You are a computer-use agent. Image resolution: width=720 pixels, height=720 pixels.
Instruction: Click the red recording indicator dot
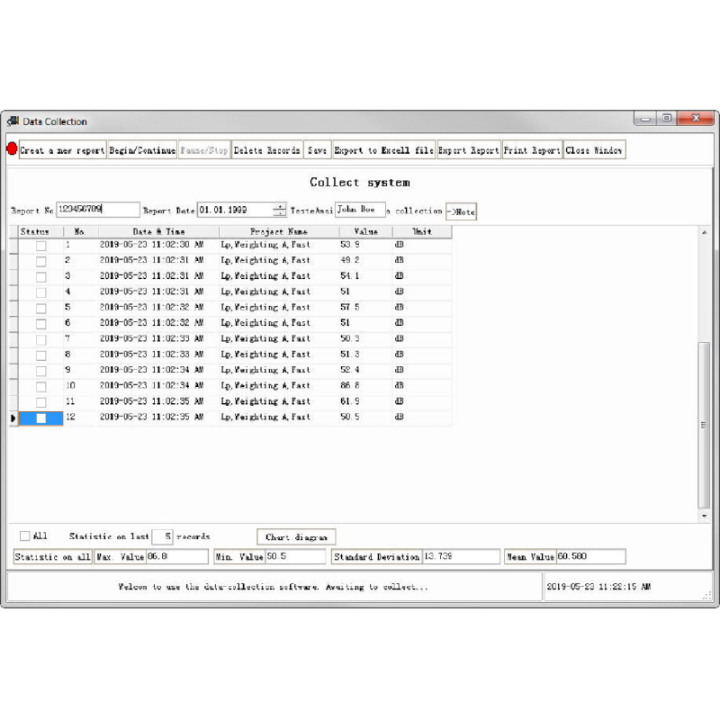[x=12, y=149]
